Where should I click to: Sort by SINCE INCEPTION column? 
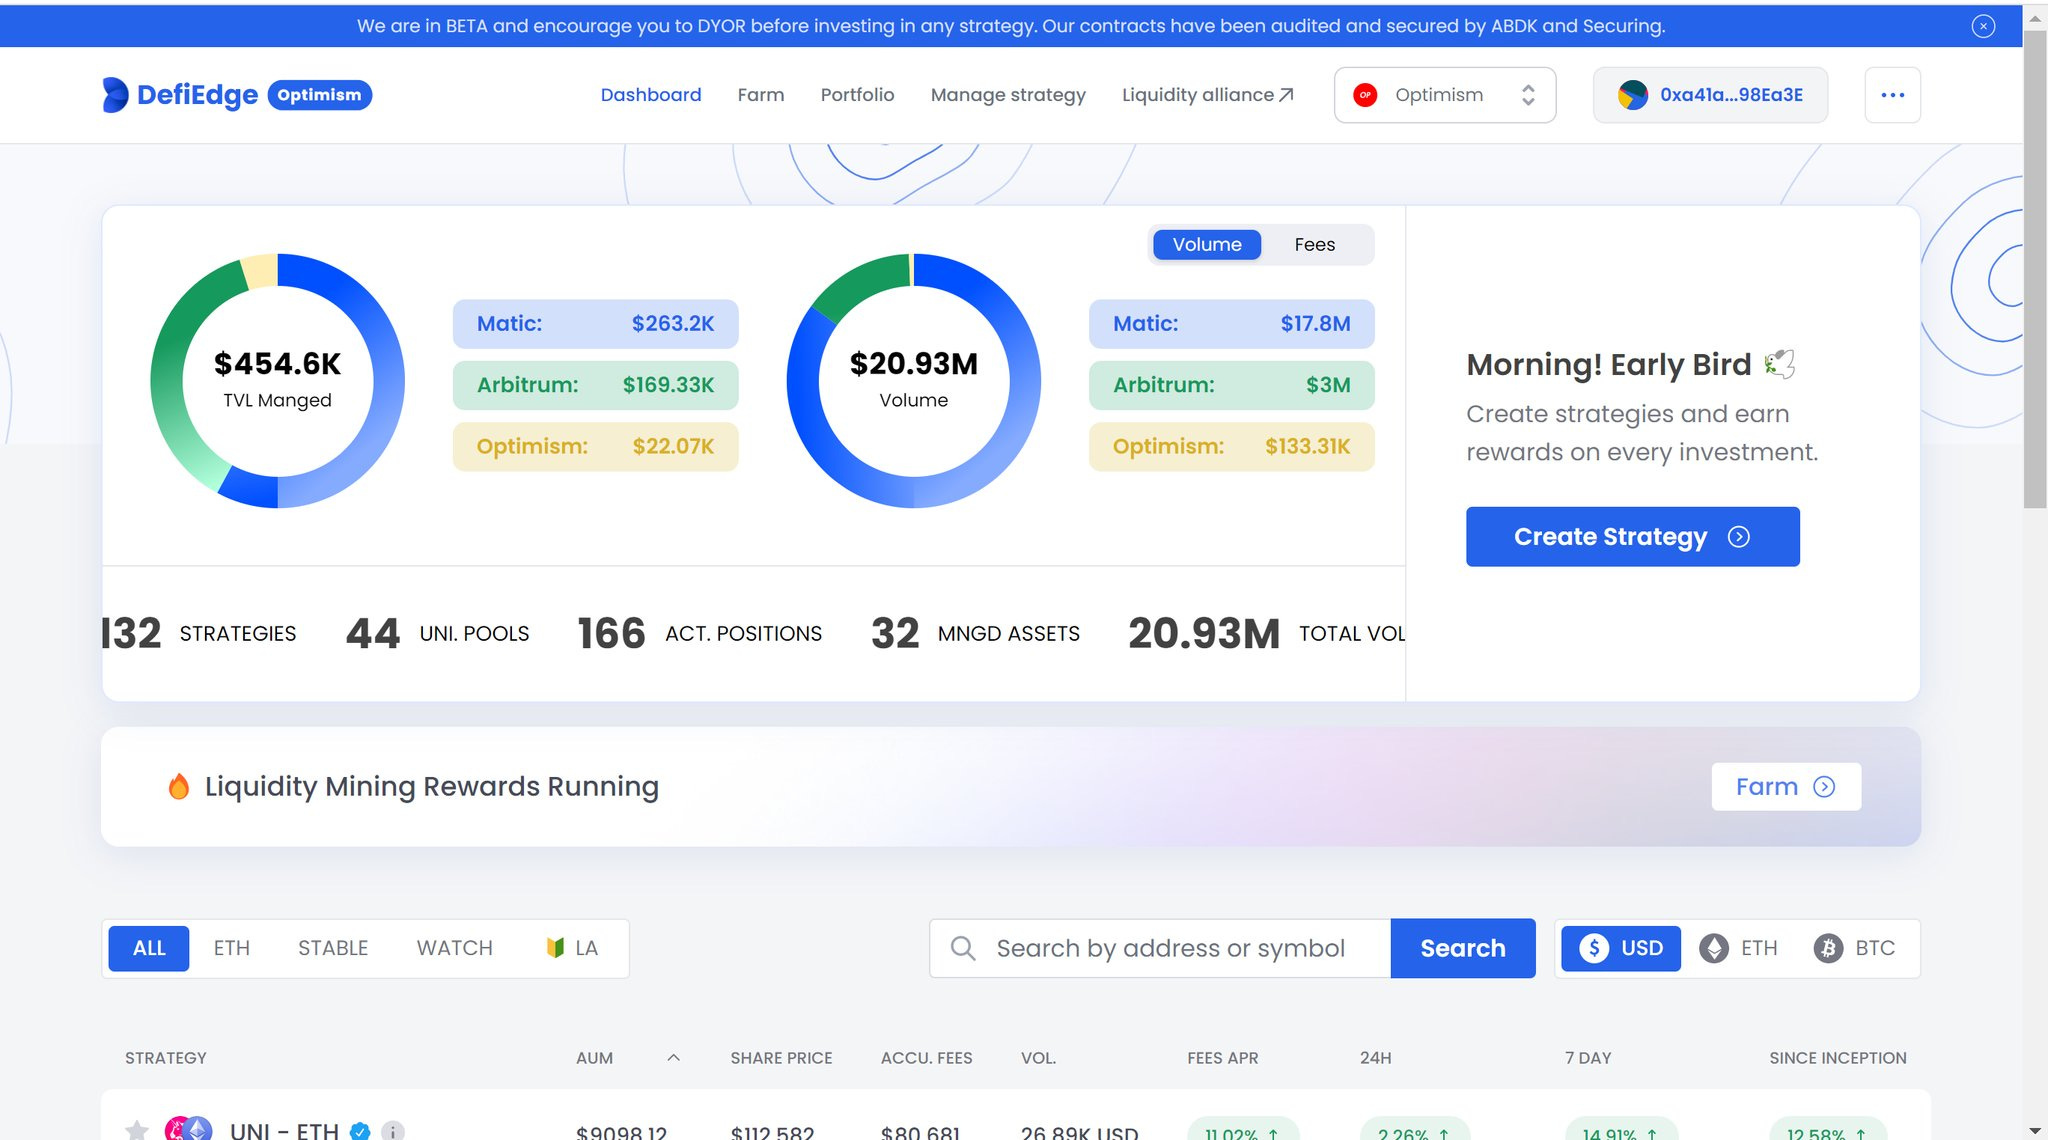1837,1058
